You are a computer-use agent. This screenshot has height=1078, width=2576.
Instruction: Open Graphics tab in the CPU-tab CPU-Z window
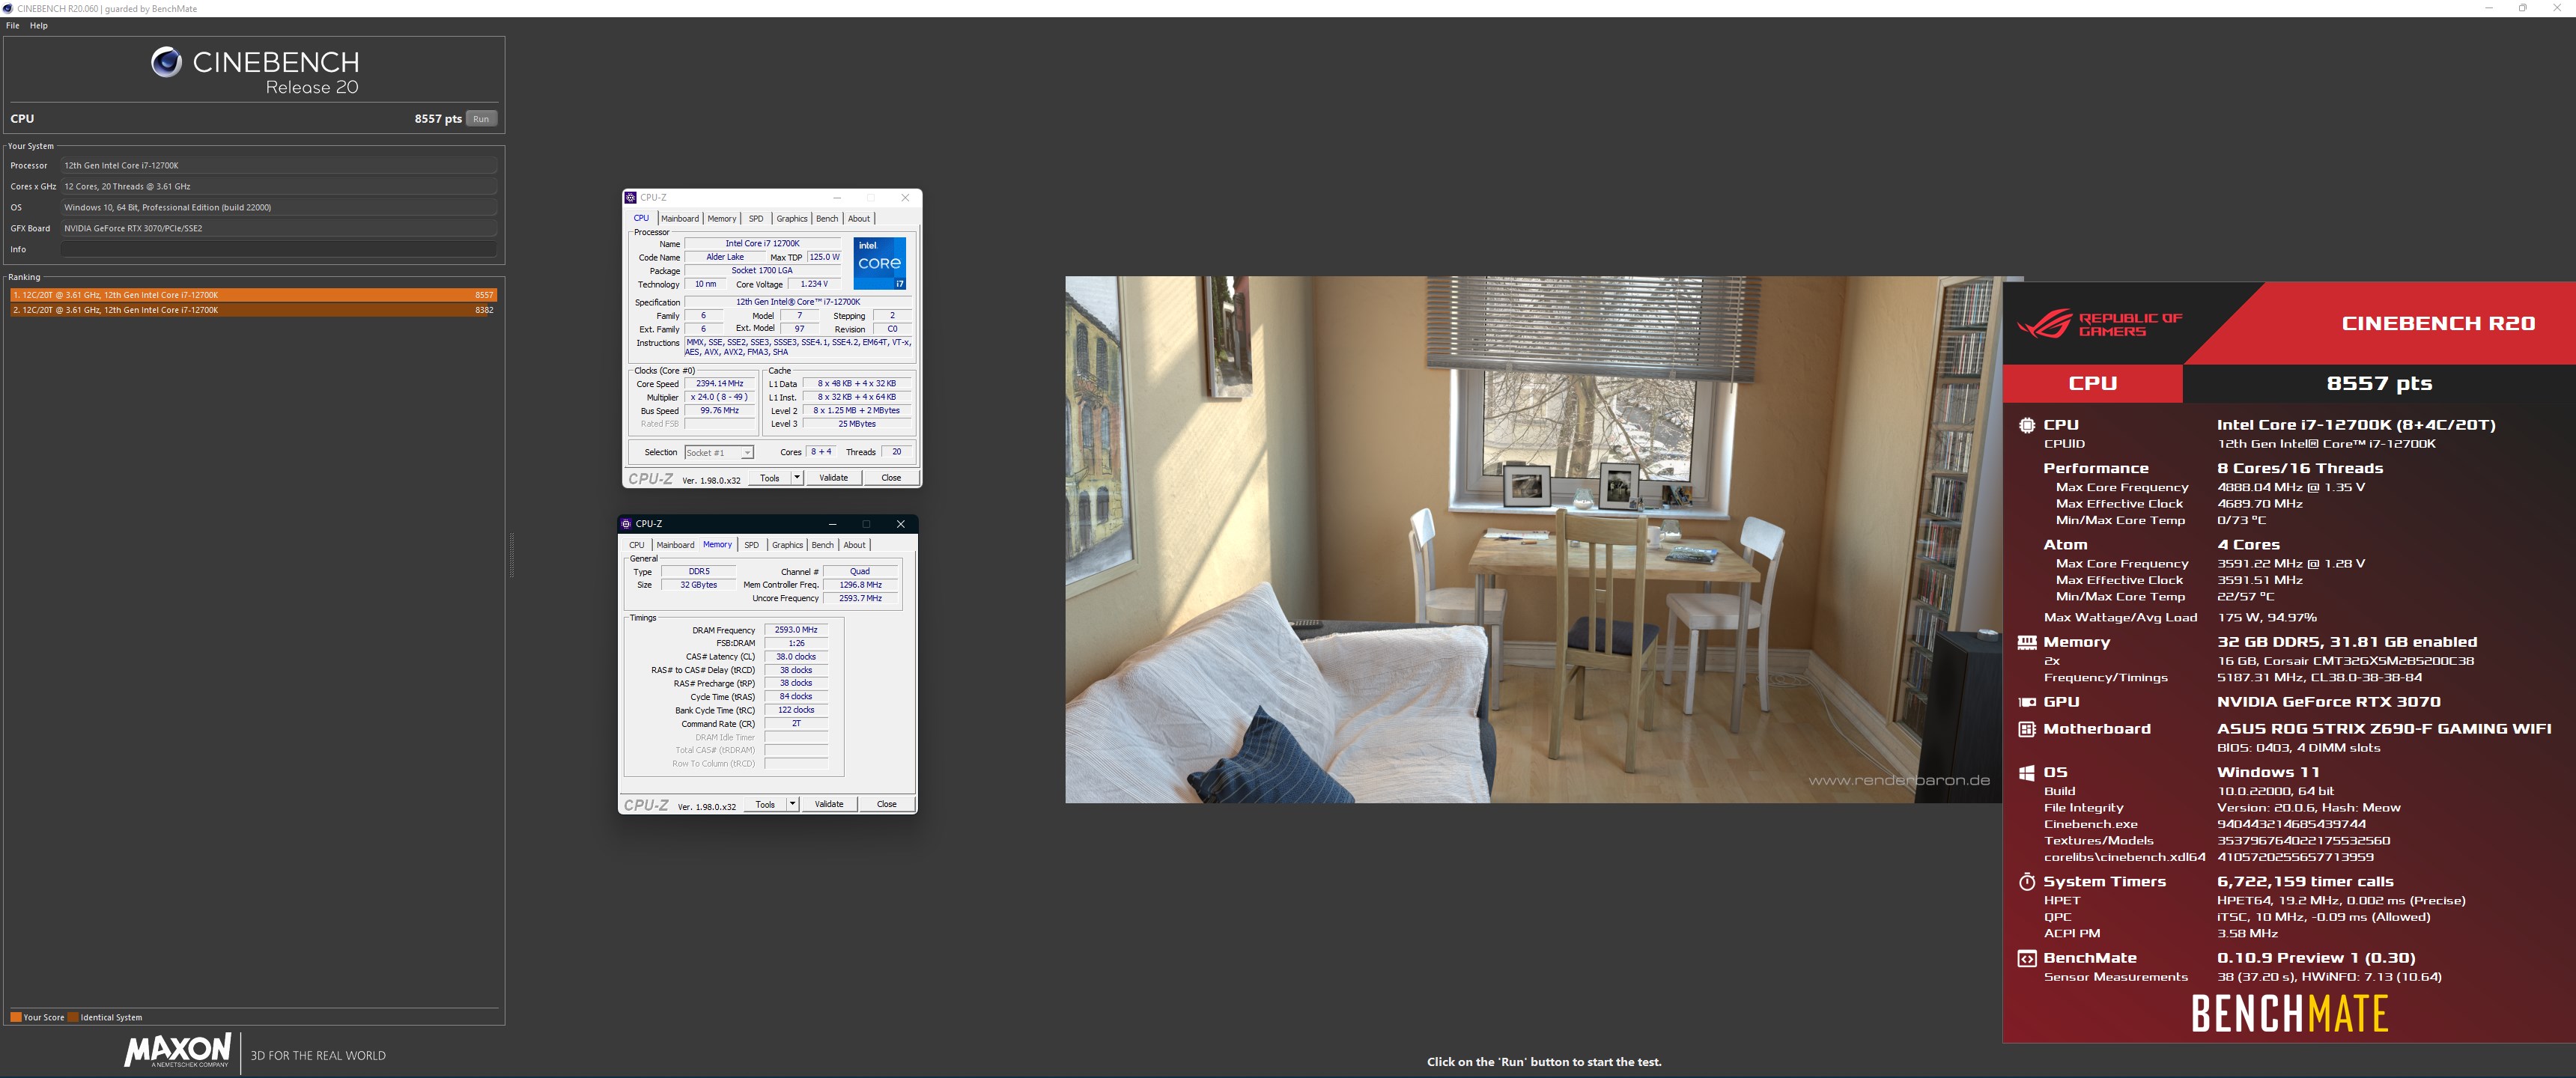pyautogui.click(x=792, y=219)
